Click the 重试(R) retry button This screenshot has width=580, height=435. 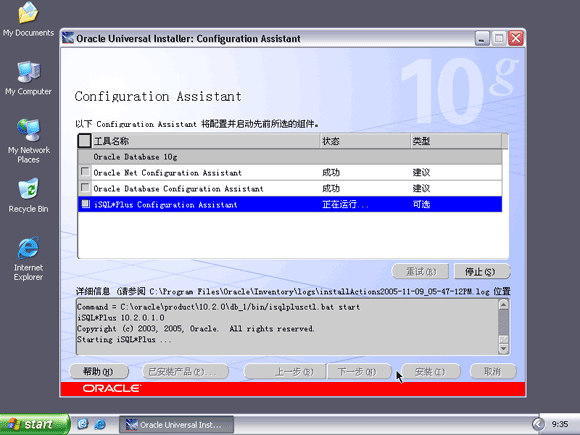coord(421,272)
